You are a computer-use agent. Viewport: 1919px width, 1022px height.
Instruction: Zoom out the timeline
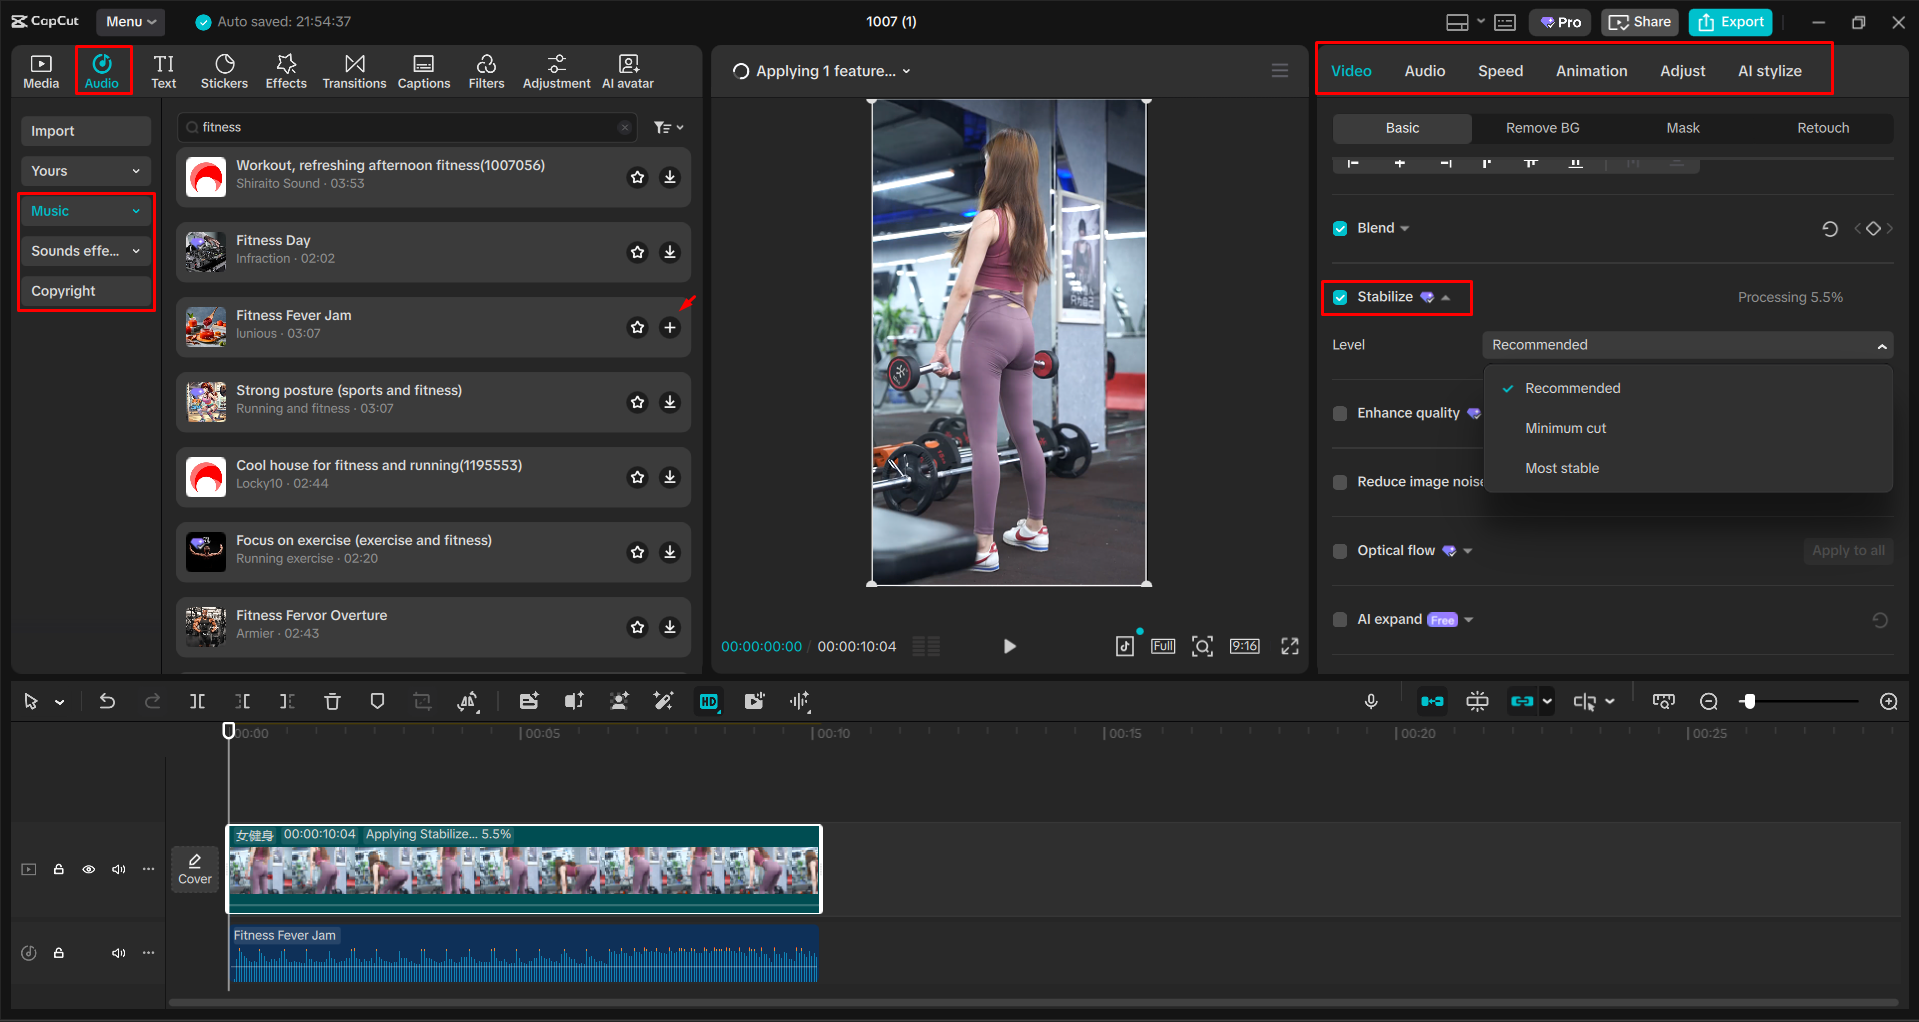coord(1709,702)
